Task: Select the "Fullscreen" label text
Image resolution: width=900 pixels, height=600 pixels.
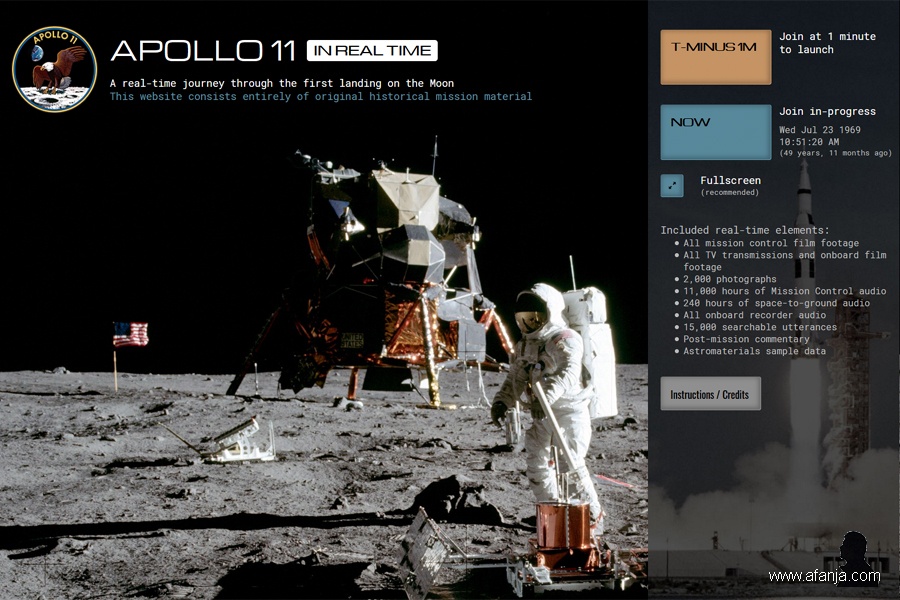Action: (x=730, y=181)
